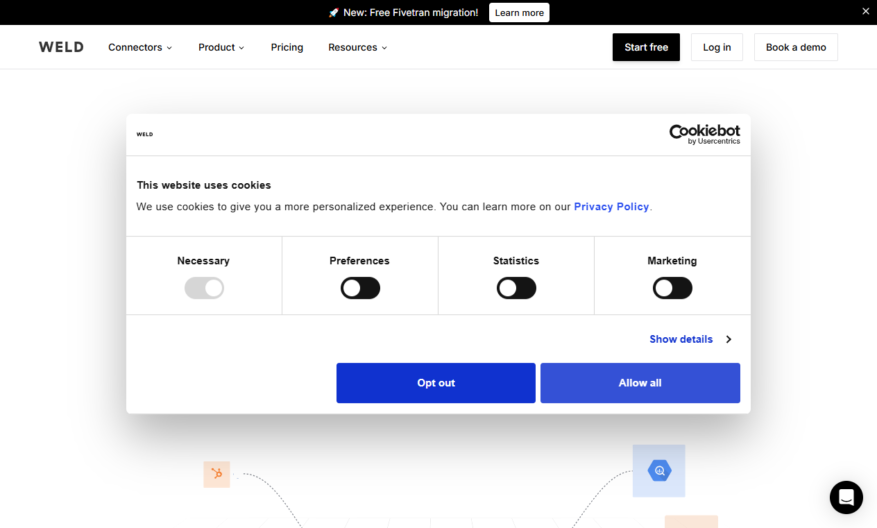Click the 'New: Free Fivetran migration!' text
The width and height of the screenshot is (877, 528).
(411, 12)
